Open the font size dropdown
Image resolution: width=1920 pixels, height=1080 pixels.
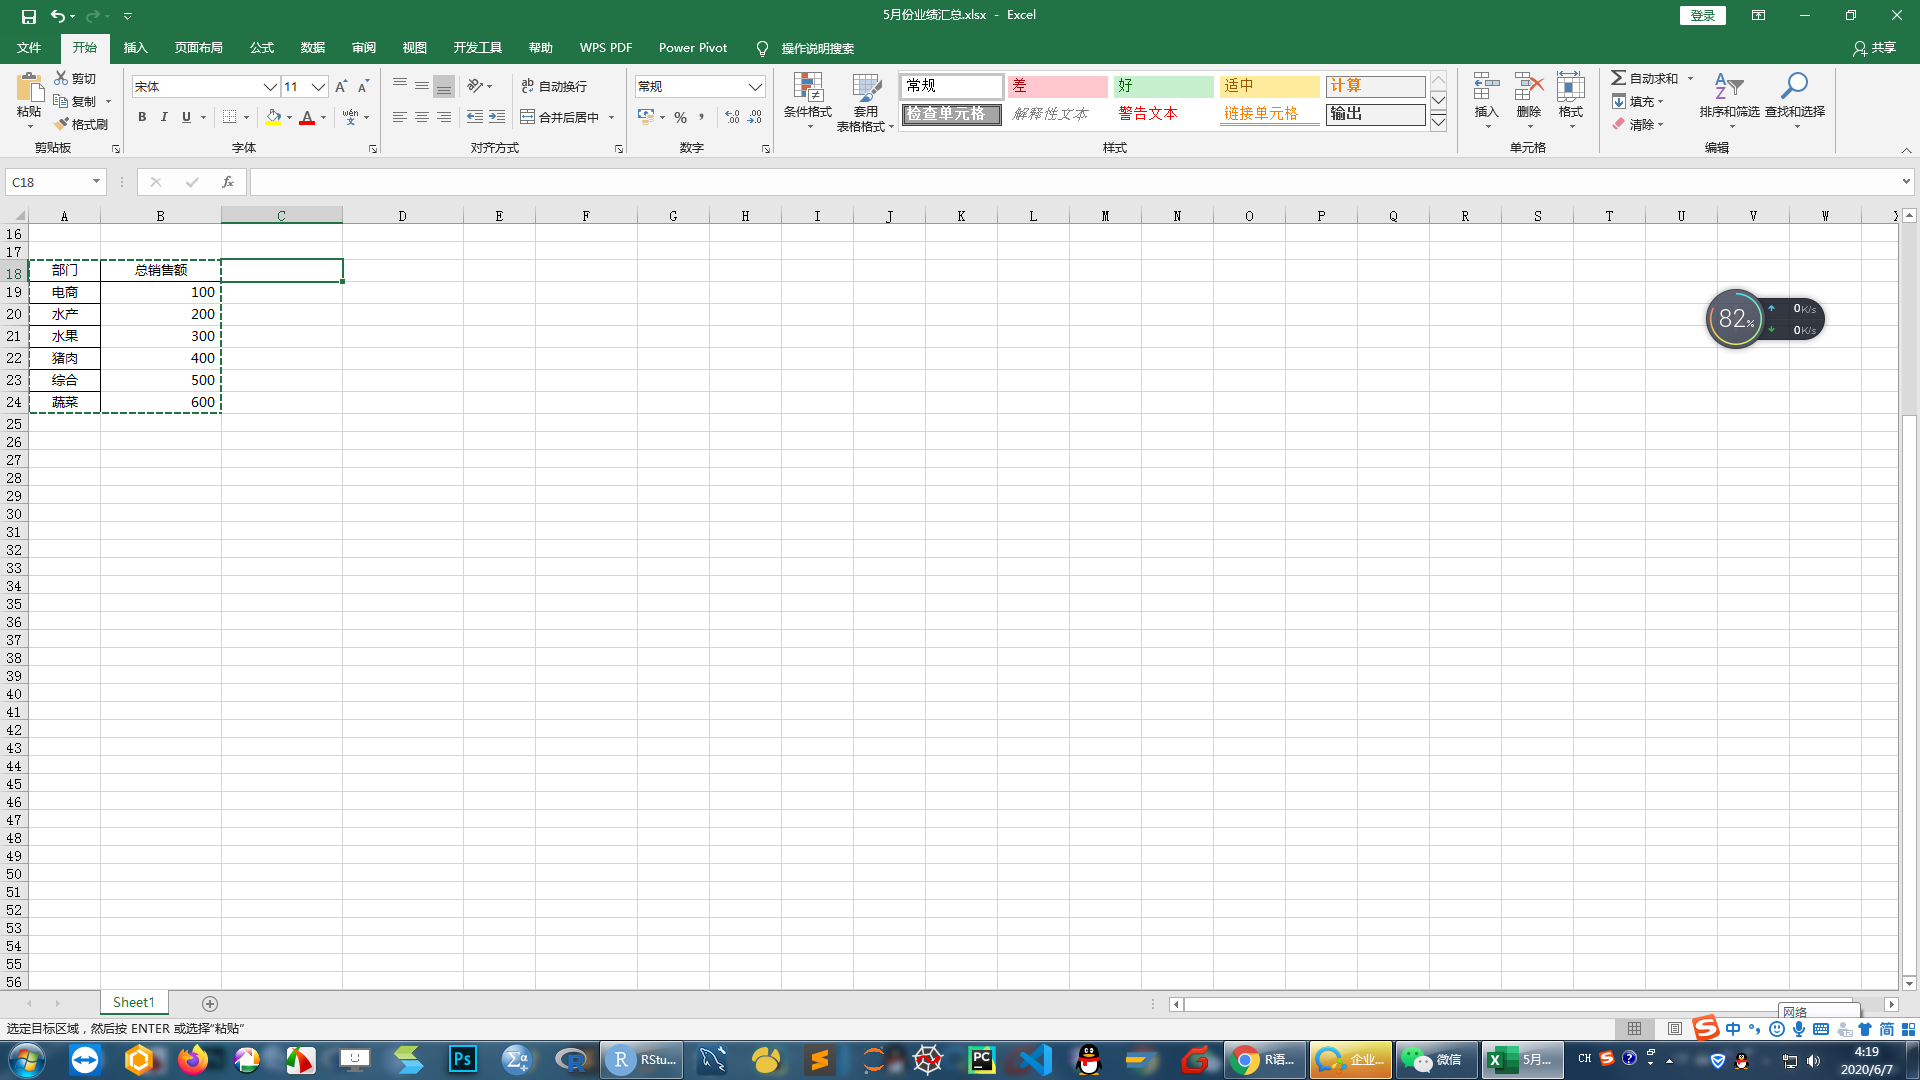(318, 87)
